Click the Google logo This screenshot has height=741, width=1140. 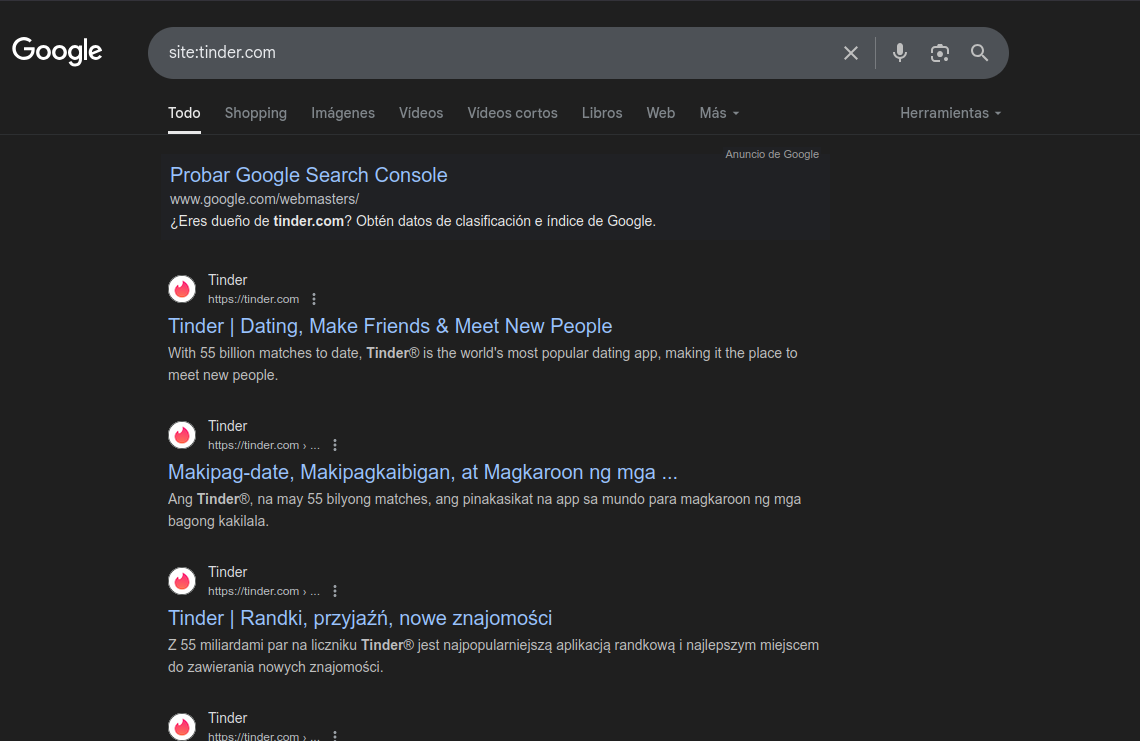(57, 51)
